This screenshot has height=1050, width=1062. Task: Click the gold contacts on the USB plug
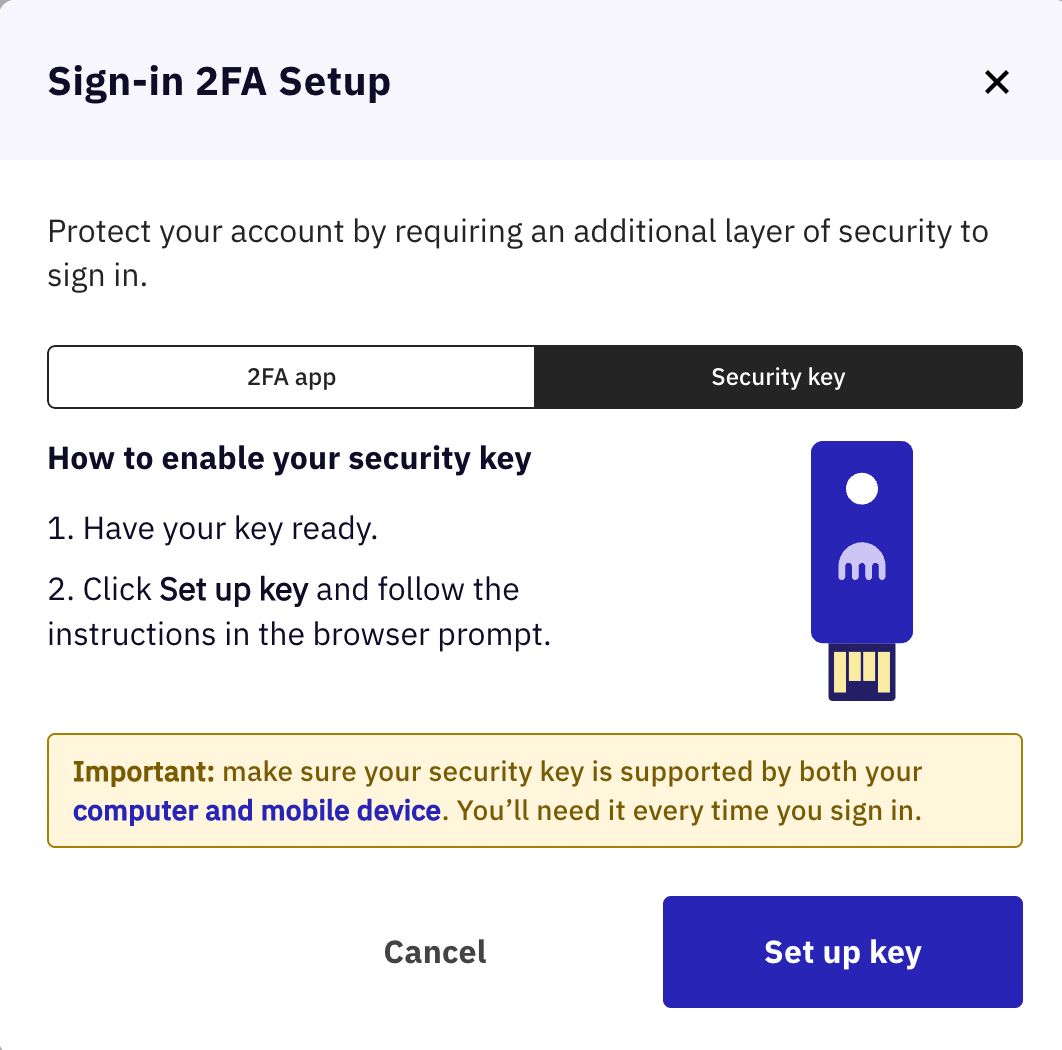861,667
